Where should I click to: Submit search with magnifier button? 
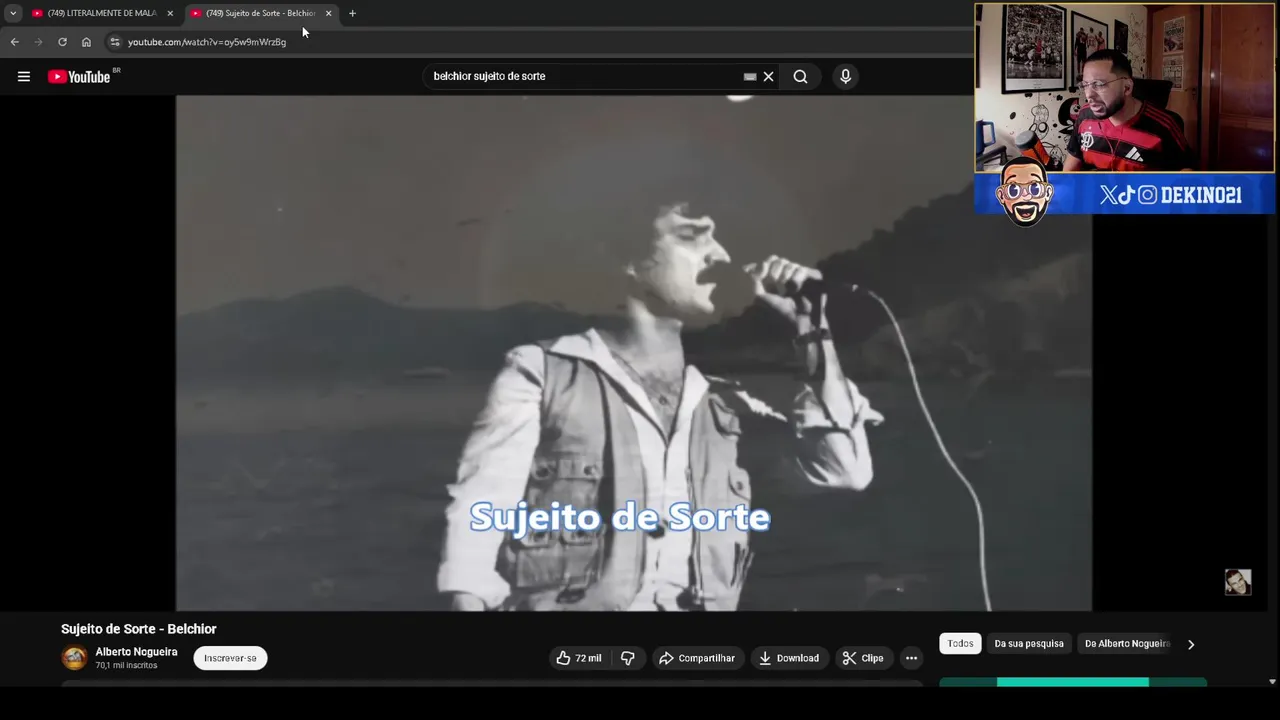(800, 76)
